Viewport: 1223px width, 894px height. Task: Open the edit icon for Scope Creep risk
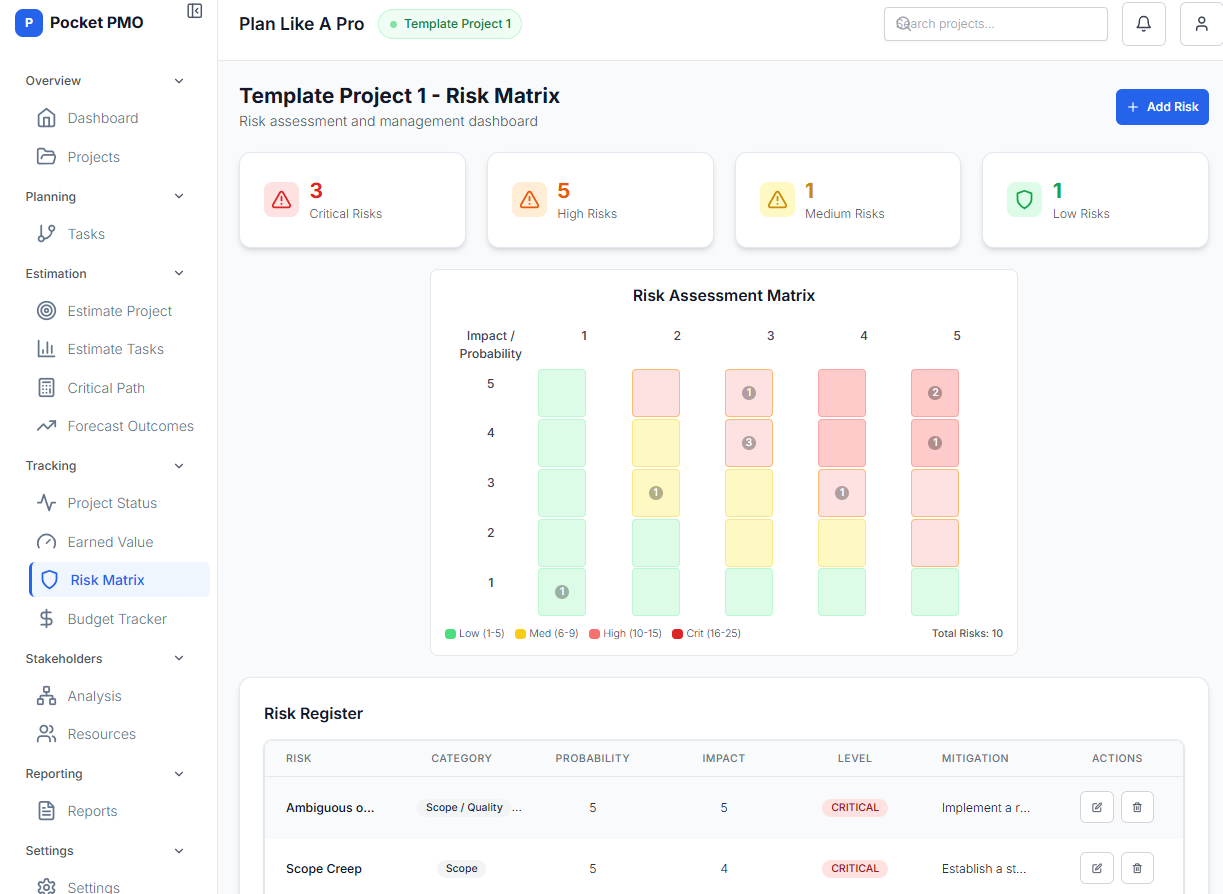pyautogui.click(x=1096, y=868)
